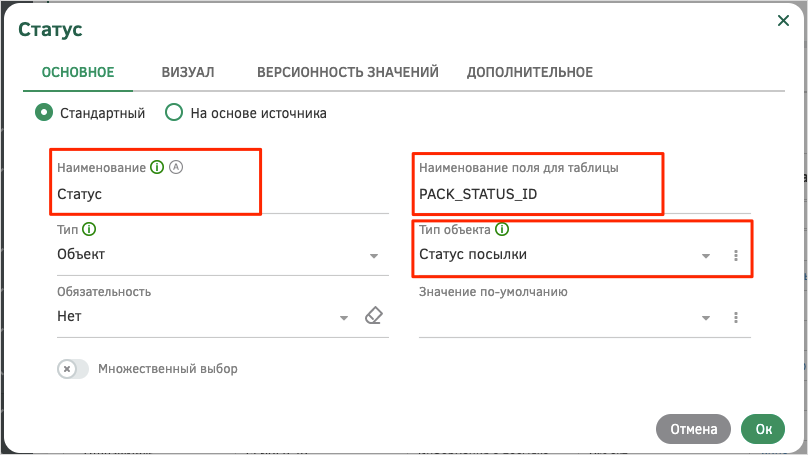The width and height of the screenshot is (808, 455).
Task: Open the Значение по-умолчанию dropdown arrow
Action: pyautogui.click(x=706, y=318)
